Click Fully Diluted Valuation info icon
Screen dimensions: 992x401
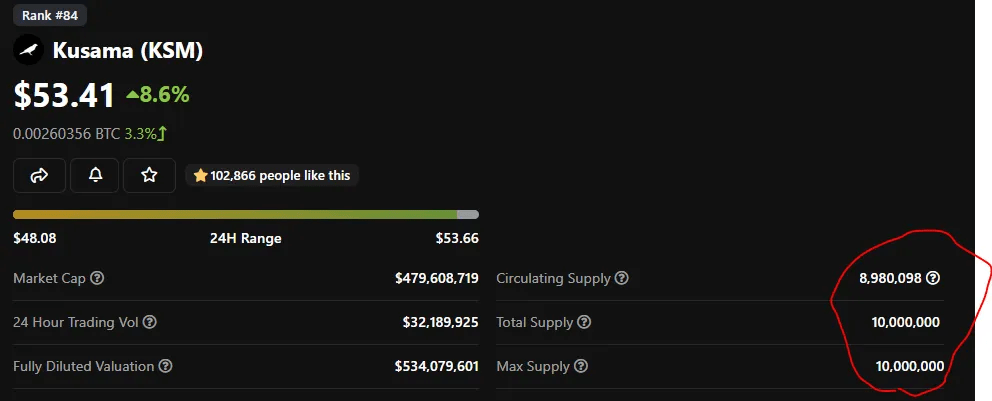click(166, 366)
